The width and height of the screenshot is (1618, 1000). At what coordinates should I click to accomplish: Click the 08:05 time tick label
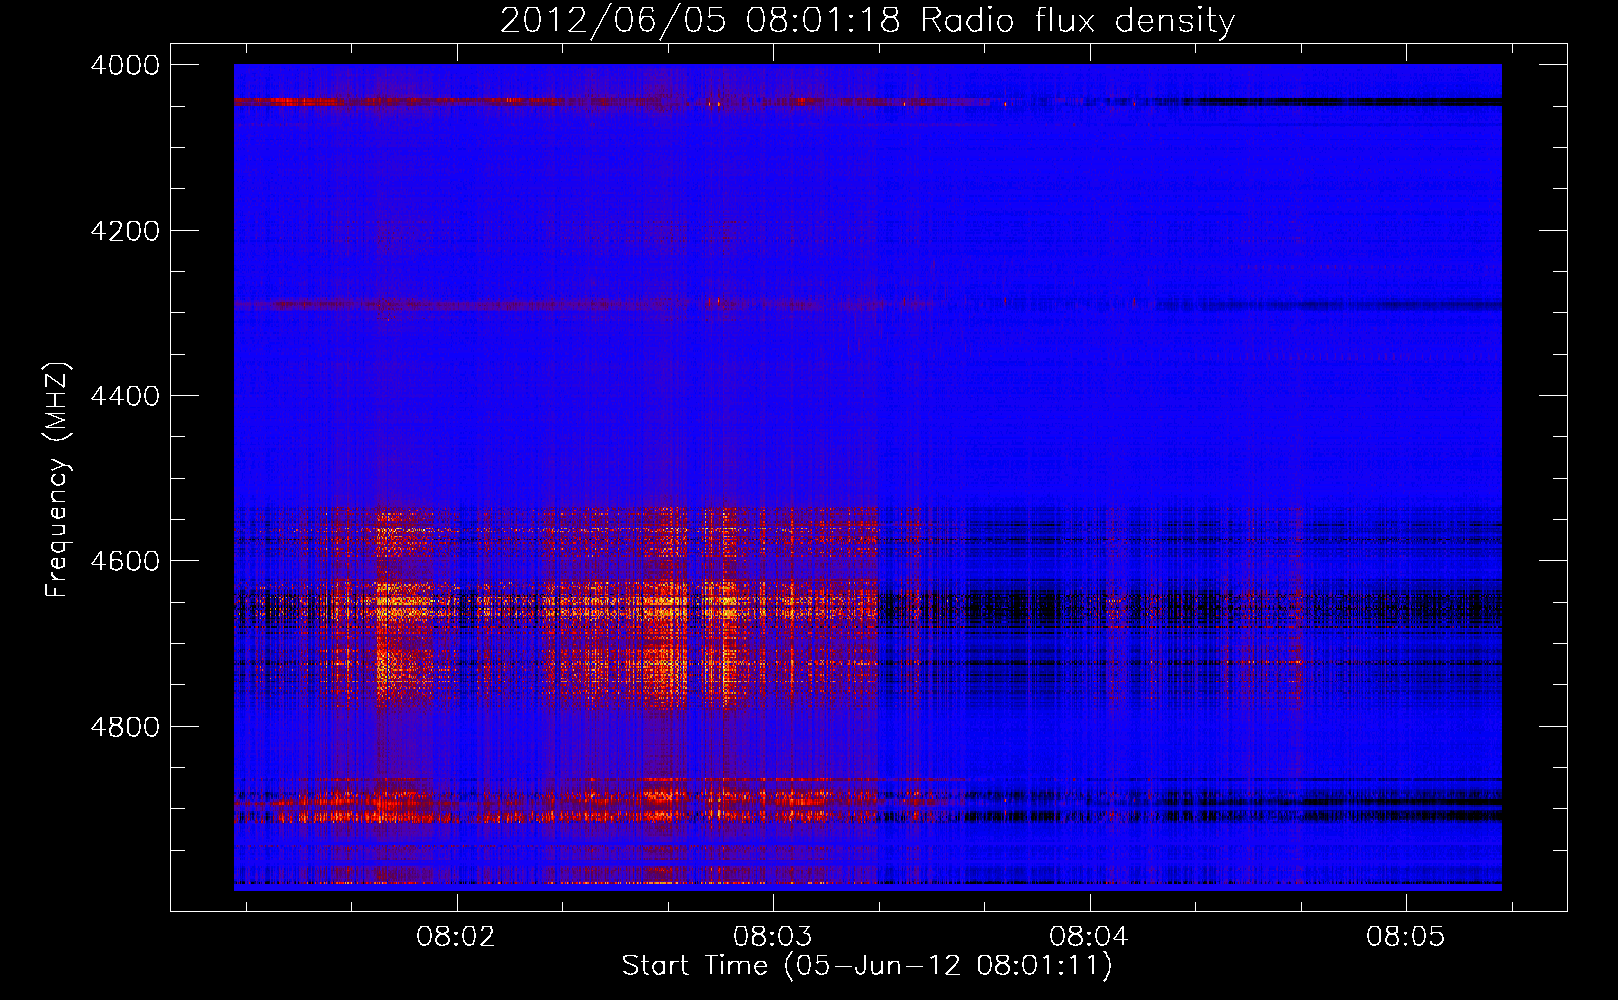point(1405,937)
